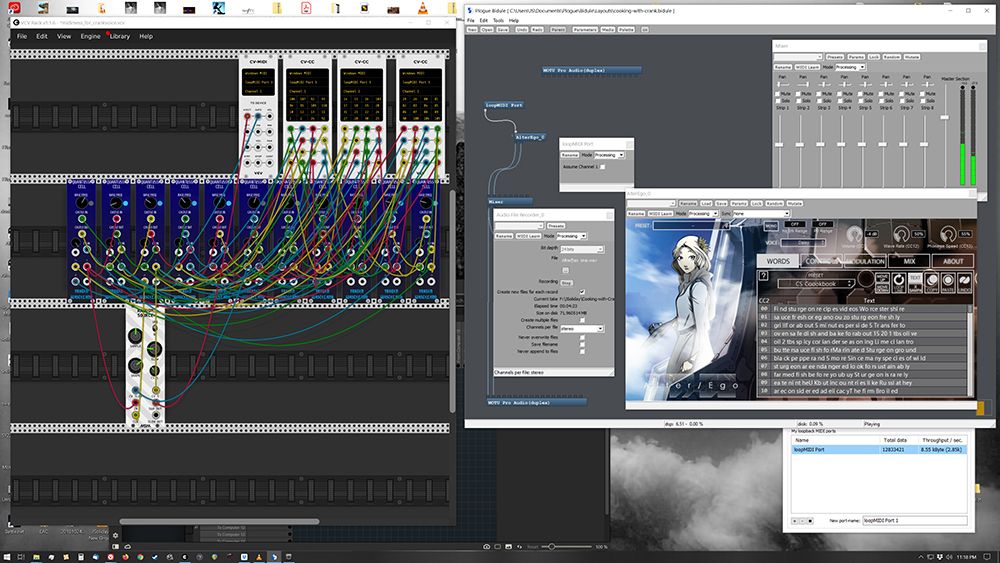Click Parameters button in Bidule toolbar
Image resolution: width=1000 pixels, height=563 pixels.
tap(585, 29)
